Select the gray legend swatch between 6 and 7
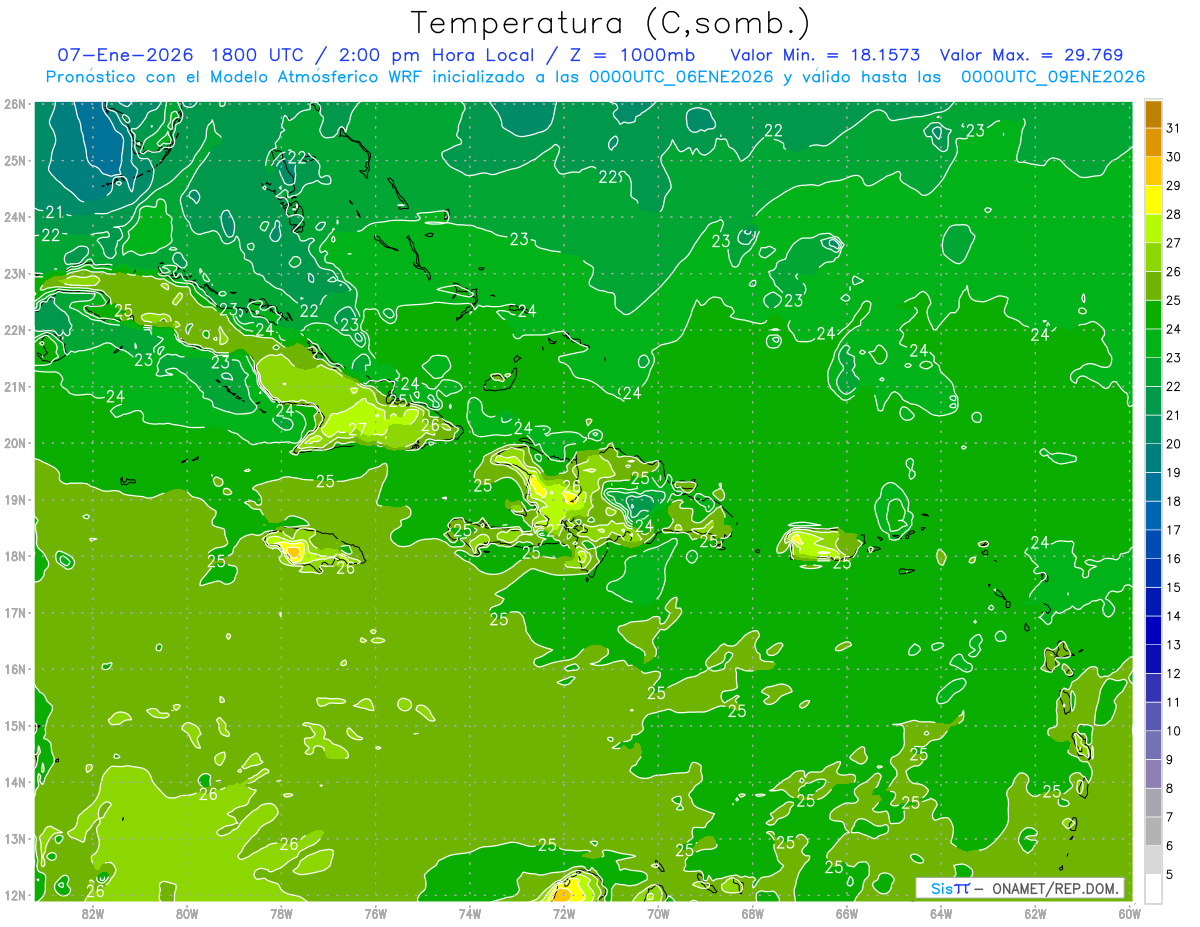 click(x=1153, y=831)
